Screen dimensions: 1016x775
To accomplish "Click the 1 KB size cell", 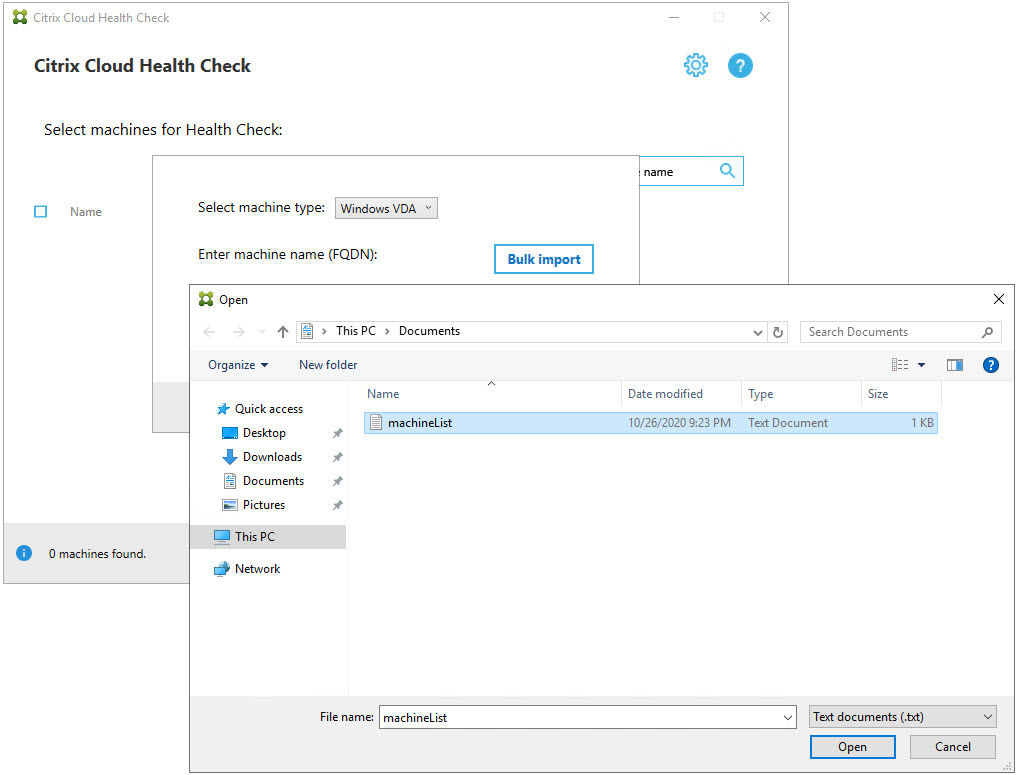I will (x=922, y=423).
